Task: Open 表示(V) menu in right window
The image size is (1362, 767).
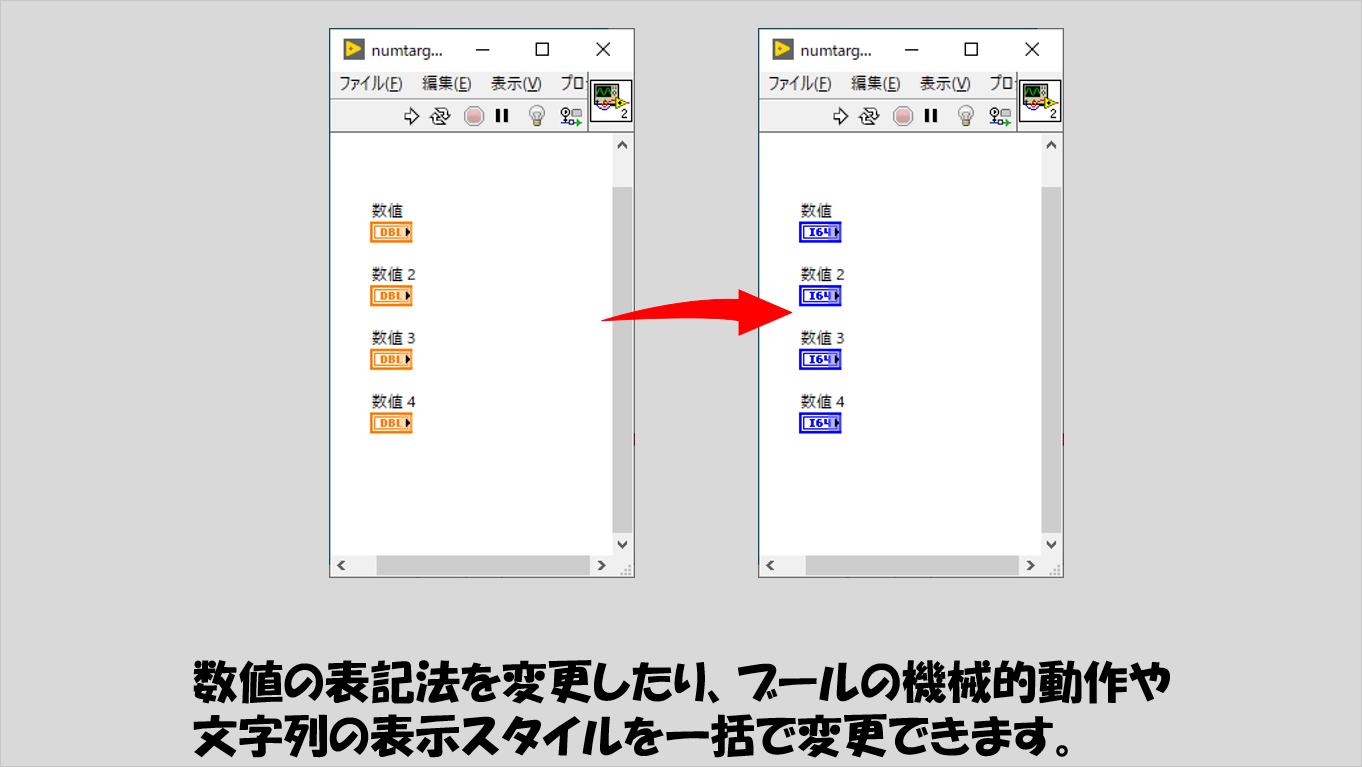Action: click(x=945, y=84)
